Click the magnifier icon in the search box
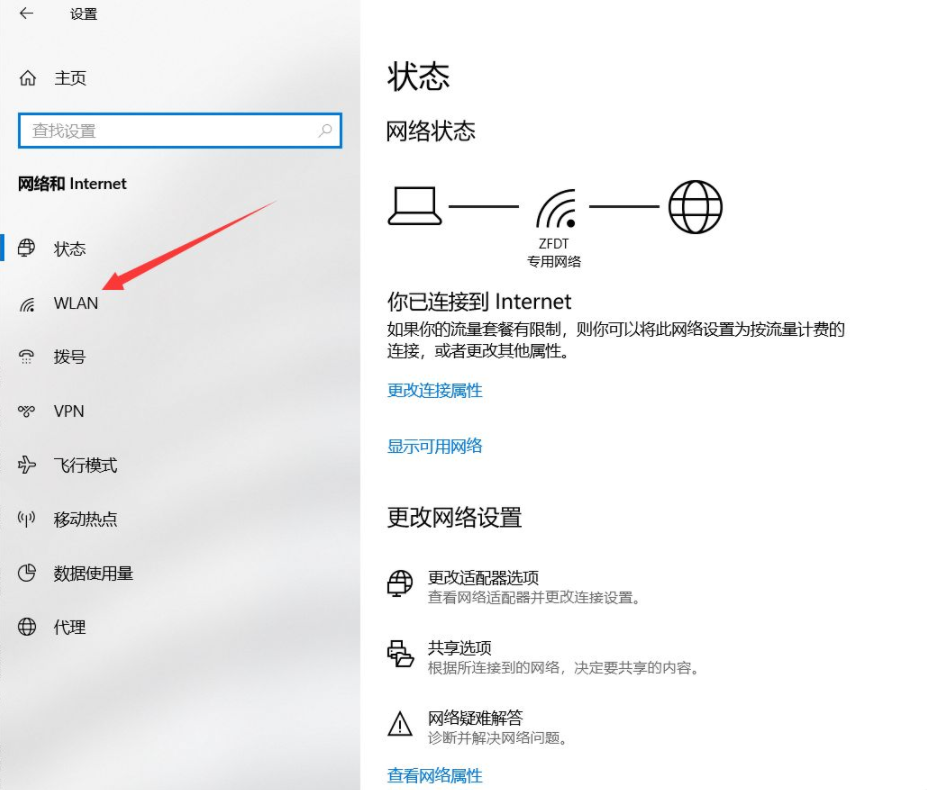Screen dimensions: 927x790 point(325,131)
